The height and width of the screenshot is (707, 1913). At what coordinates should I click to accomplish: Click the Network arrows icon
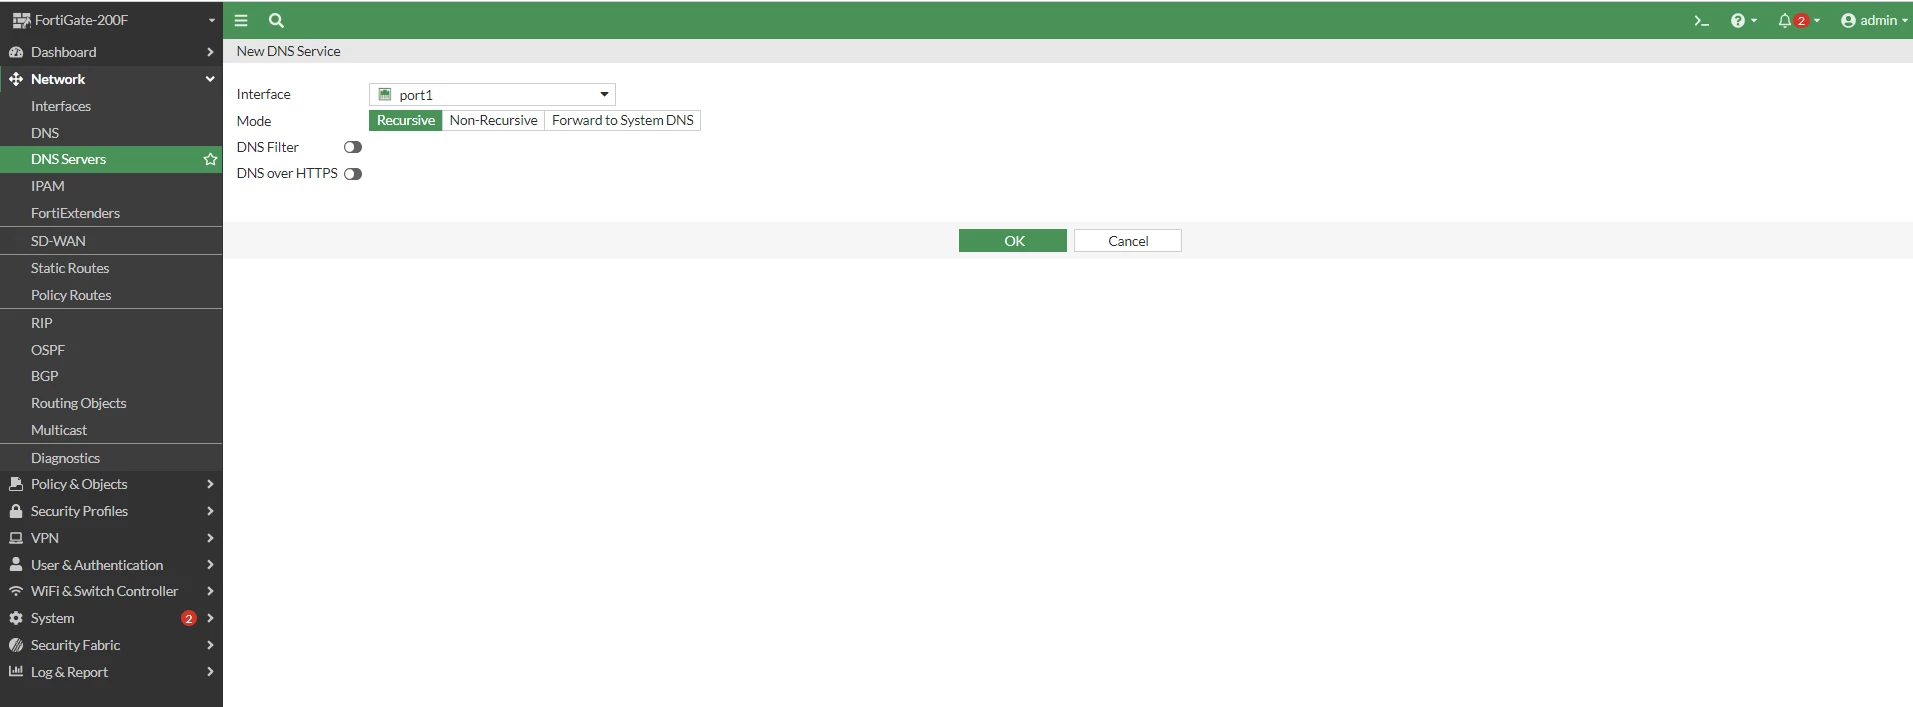pyautogui.click(x=16, y=79)
